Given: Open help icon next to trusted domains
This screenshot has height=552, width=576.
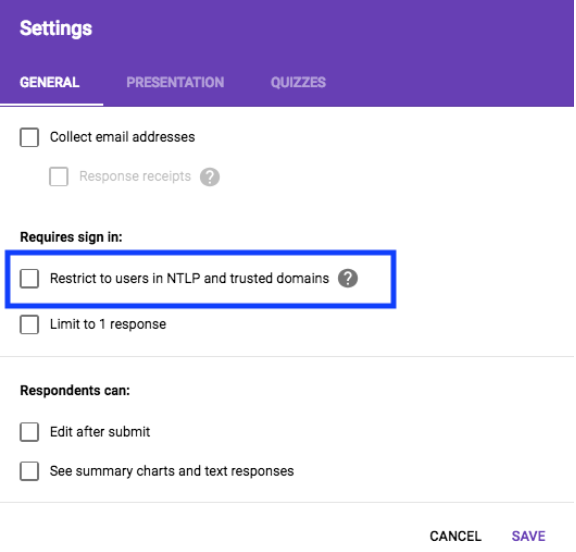Looking at the screenshot, I should (348, 278).
